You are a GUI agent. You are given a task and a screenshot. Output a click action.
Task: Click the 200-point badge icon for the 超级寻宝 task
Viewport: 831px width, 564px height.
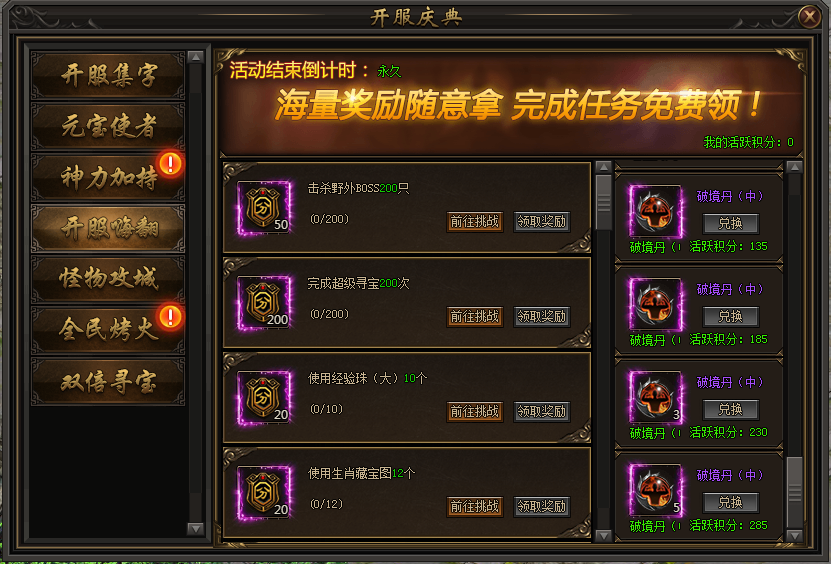pos(264,303)
